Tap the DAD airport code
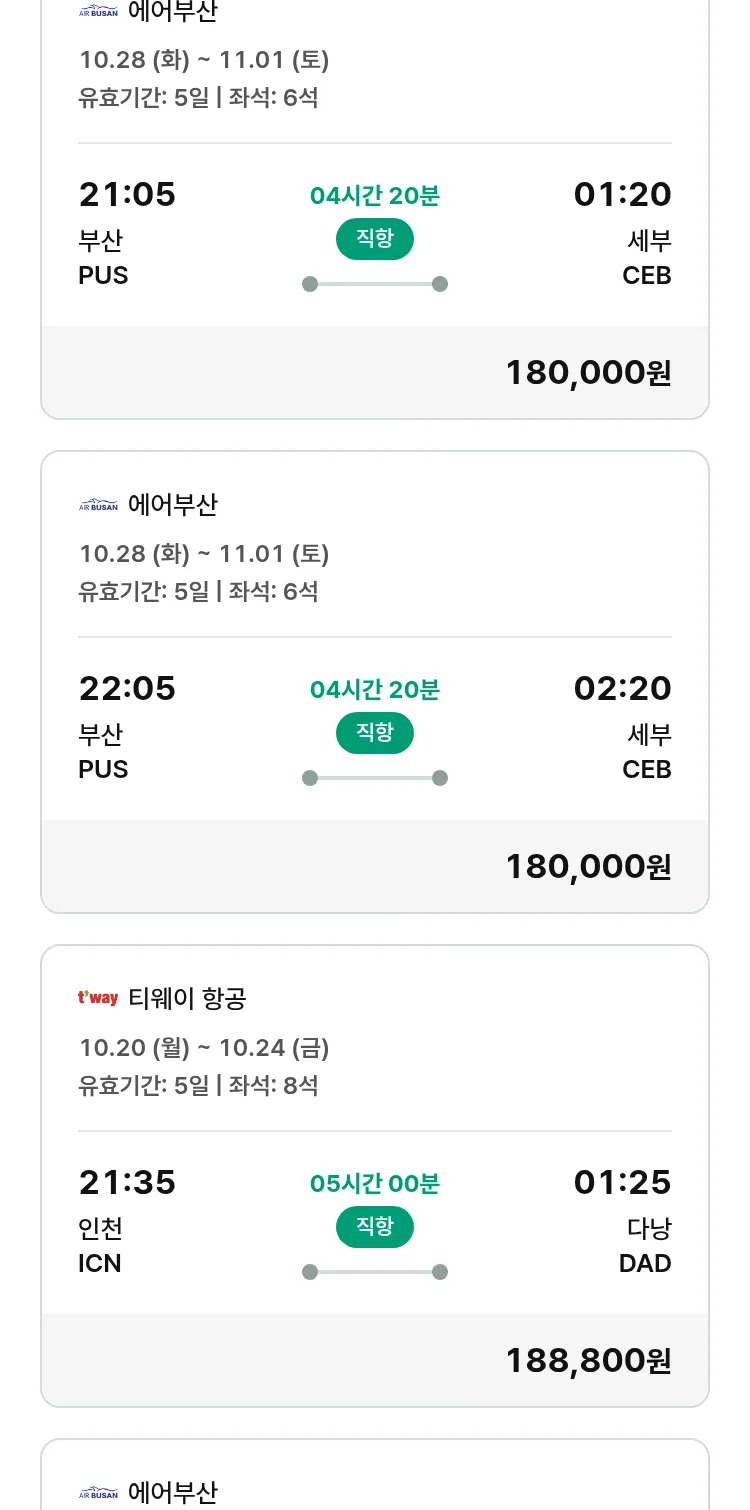Screen dimensions: 750x1510 pos(645,1264)
